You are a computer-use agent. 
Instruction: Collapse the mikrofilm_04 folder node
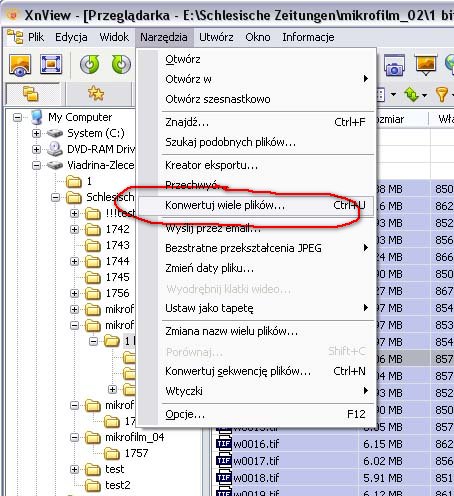point(75,437)
